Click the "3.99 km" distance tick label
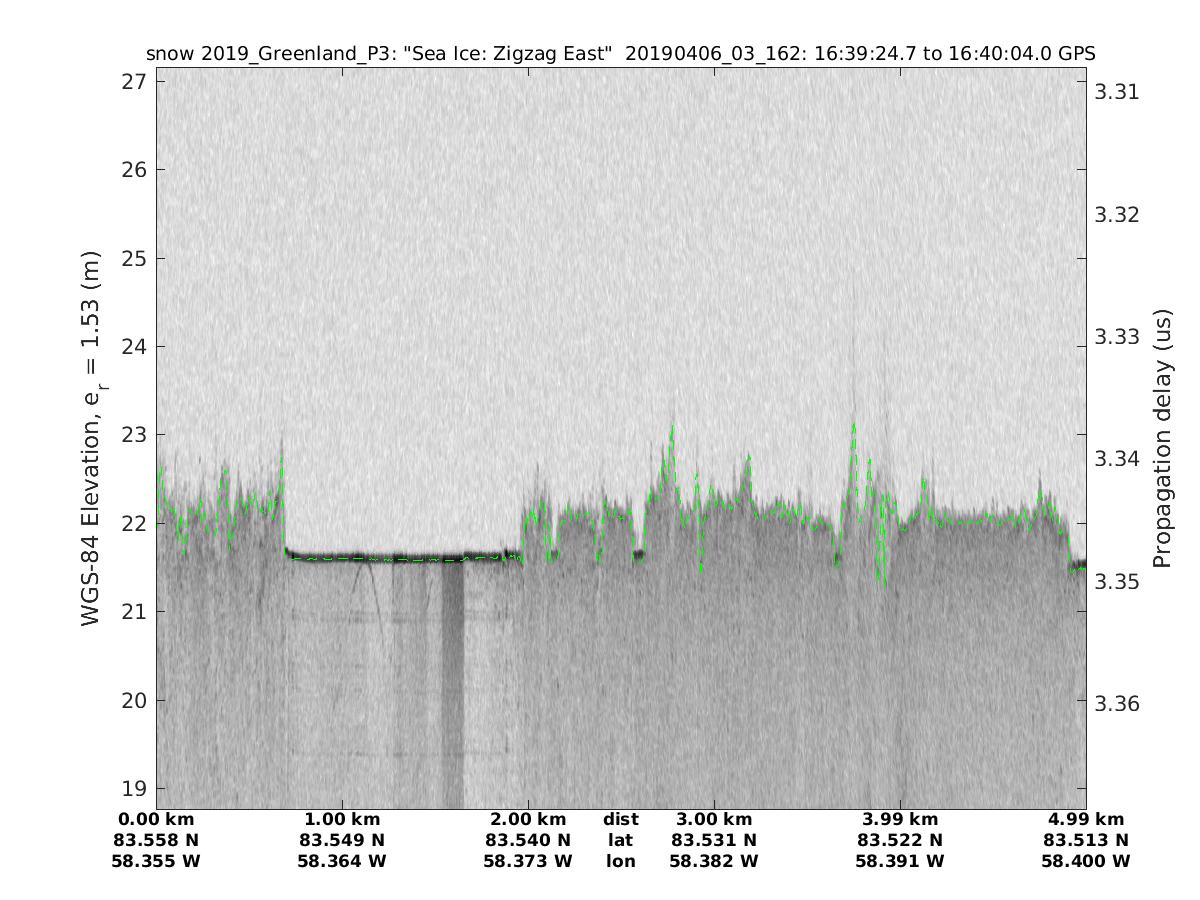 tap(899, 820)
